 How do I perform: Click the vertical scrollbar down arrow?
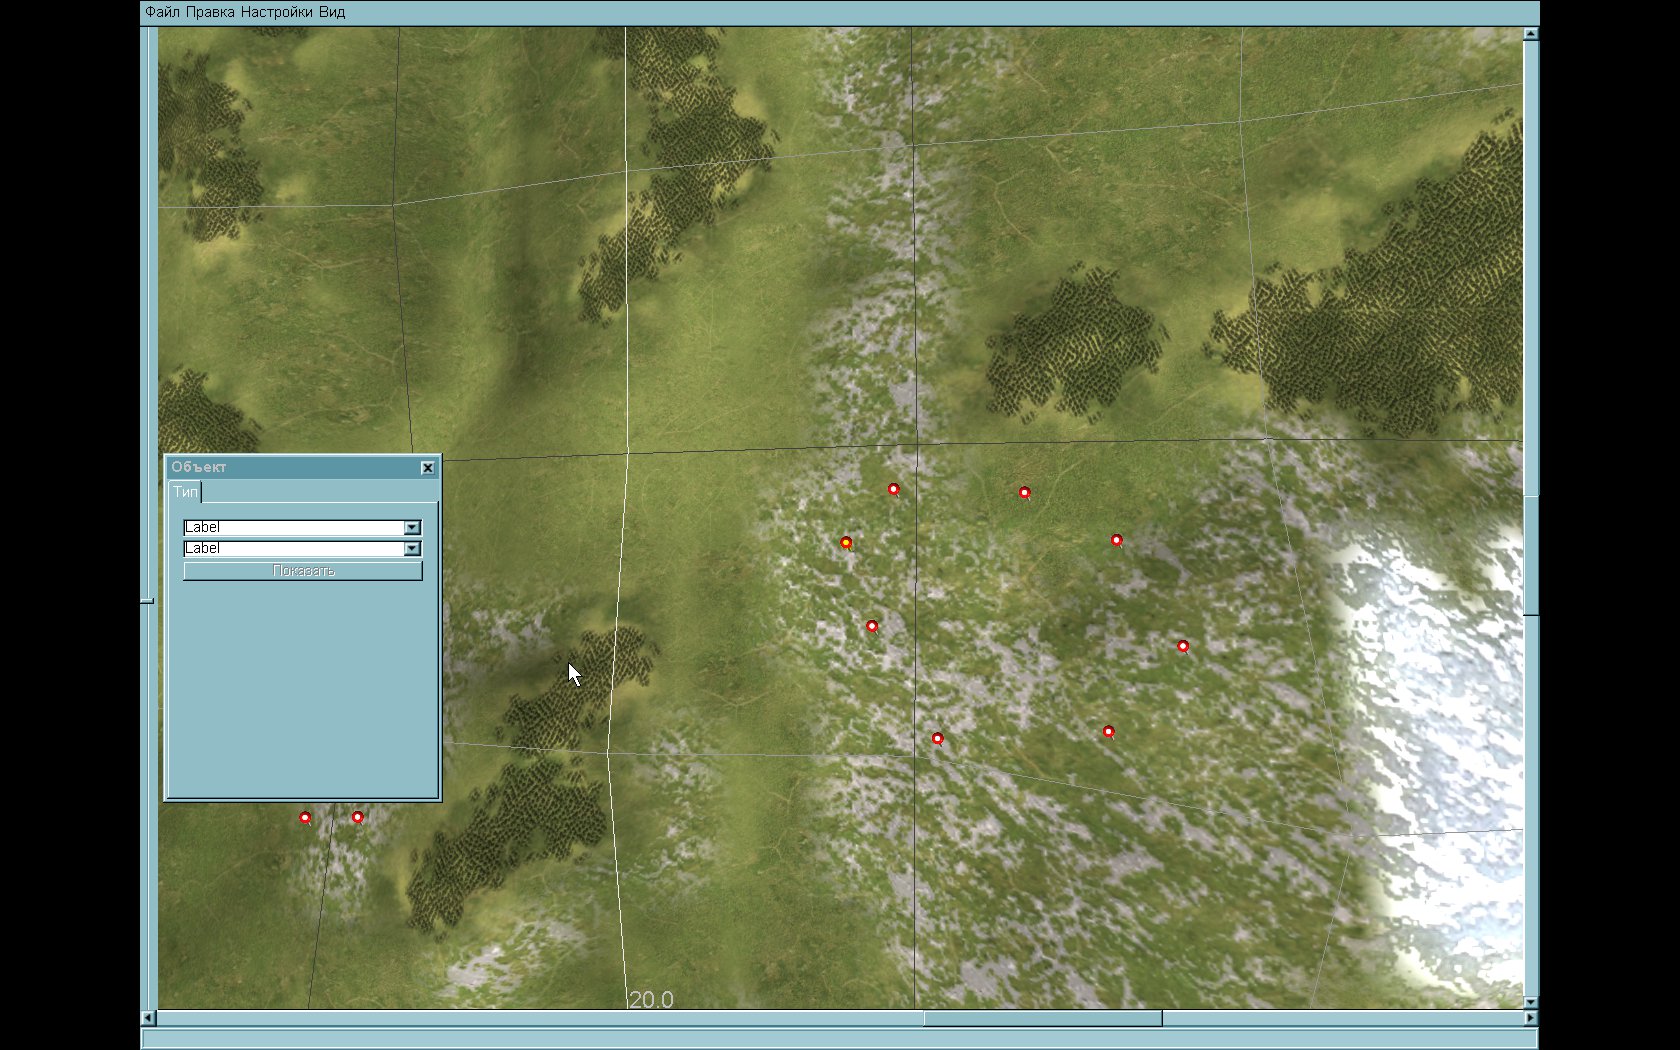(x=1531, y=1002)
